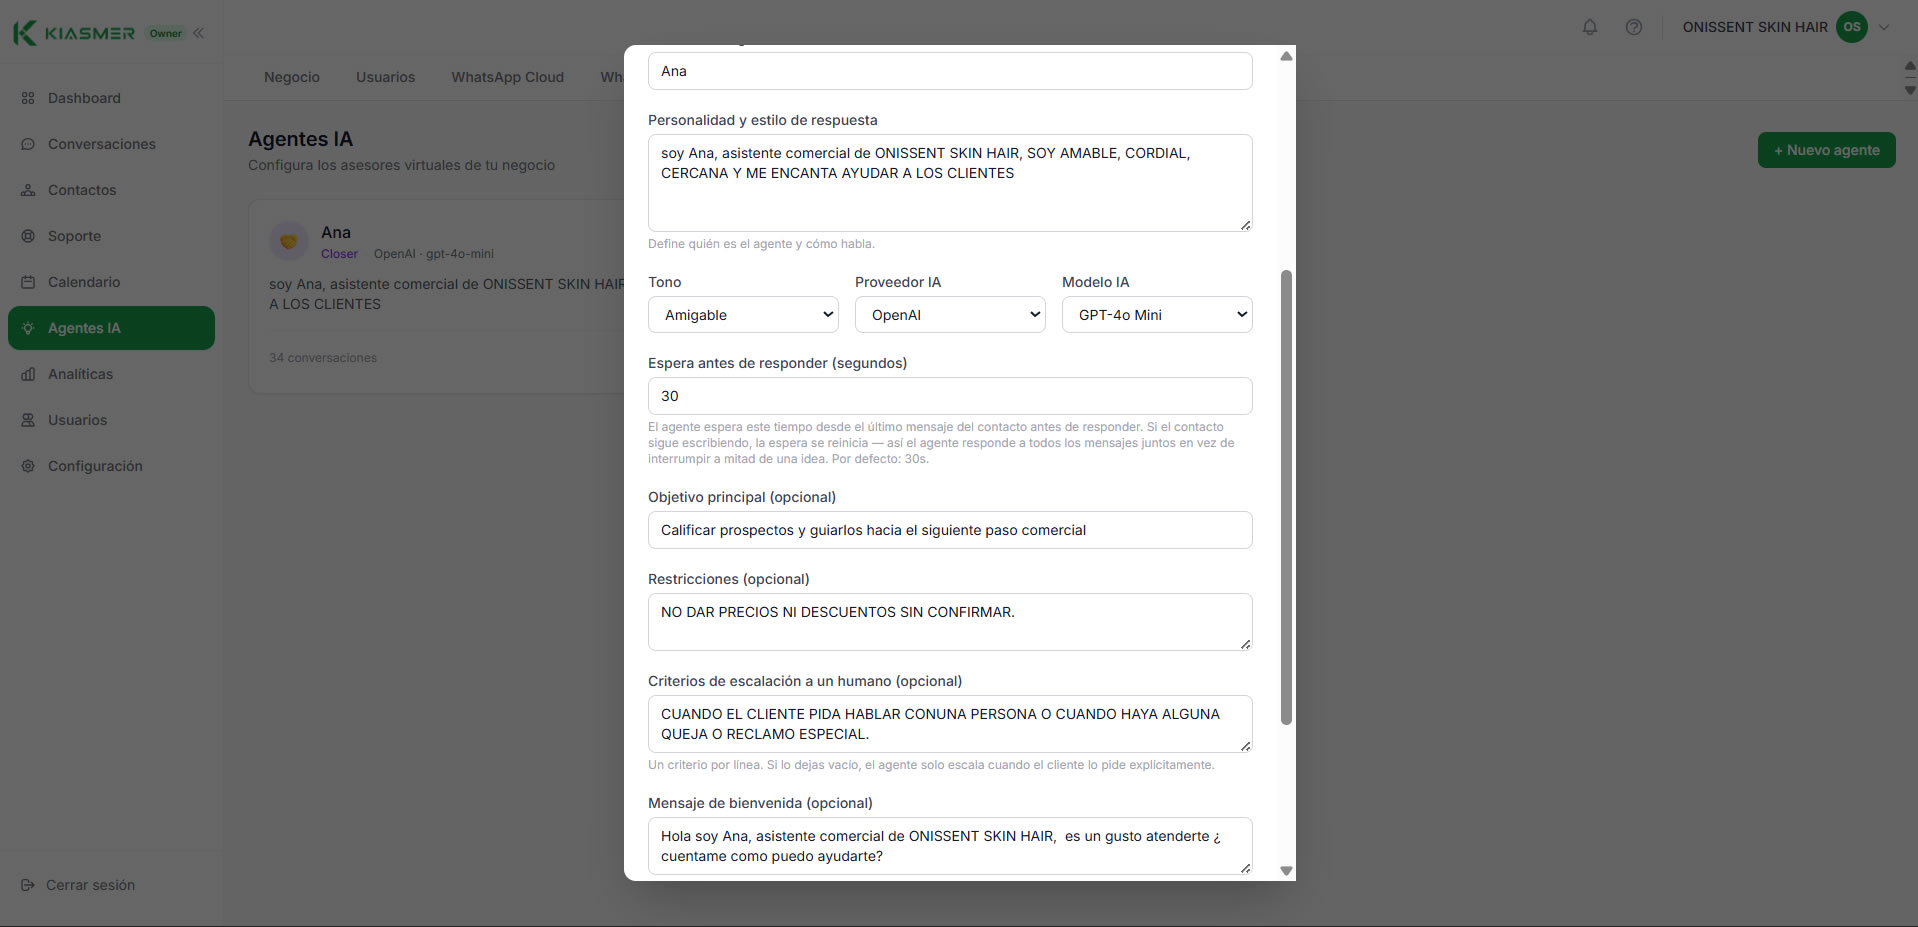Click the Agentes IA page heading
1918x927 pixels.
301,139
